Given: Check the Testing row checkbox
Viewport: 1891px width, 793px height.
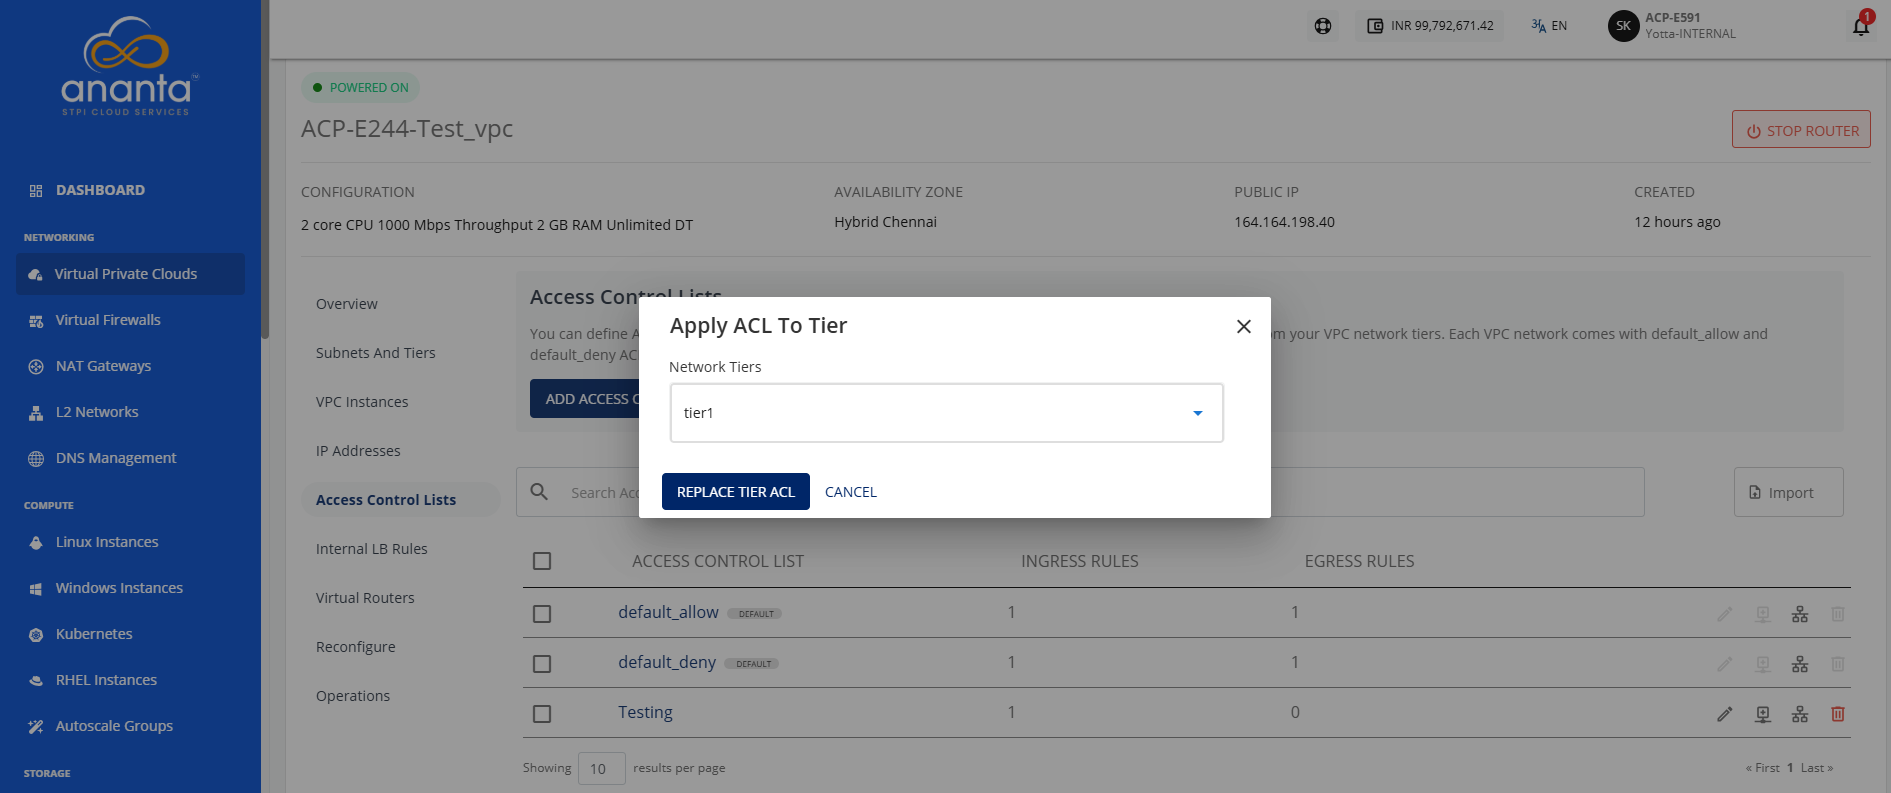Looking at the screenshot, I should tap(542, 714).
